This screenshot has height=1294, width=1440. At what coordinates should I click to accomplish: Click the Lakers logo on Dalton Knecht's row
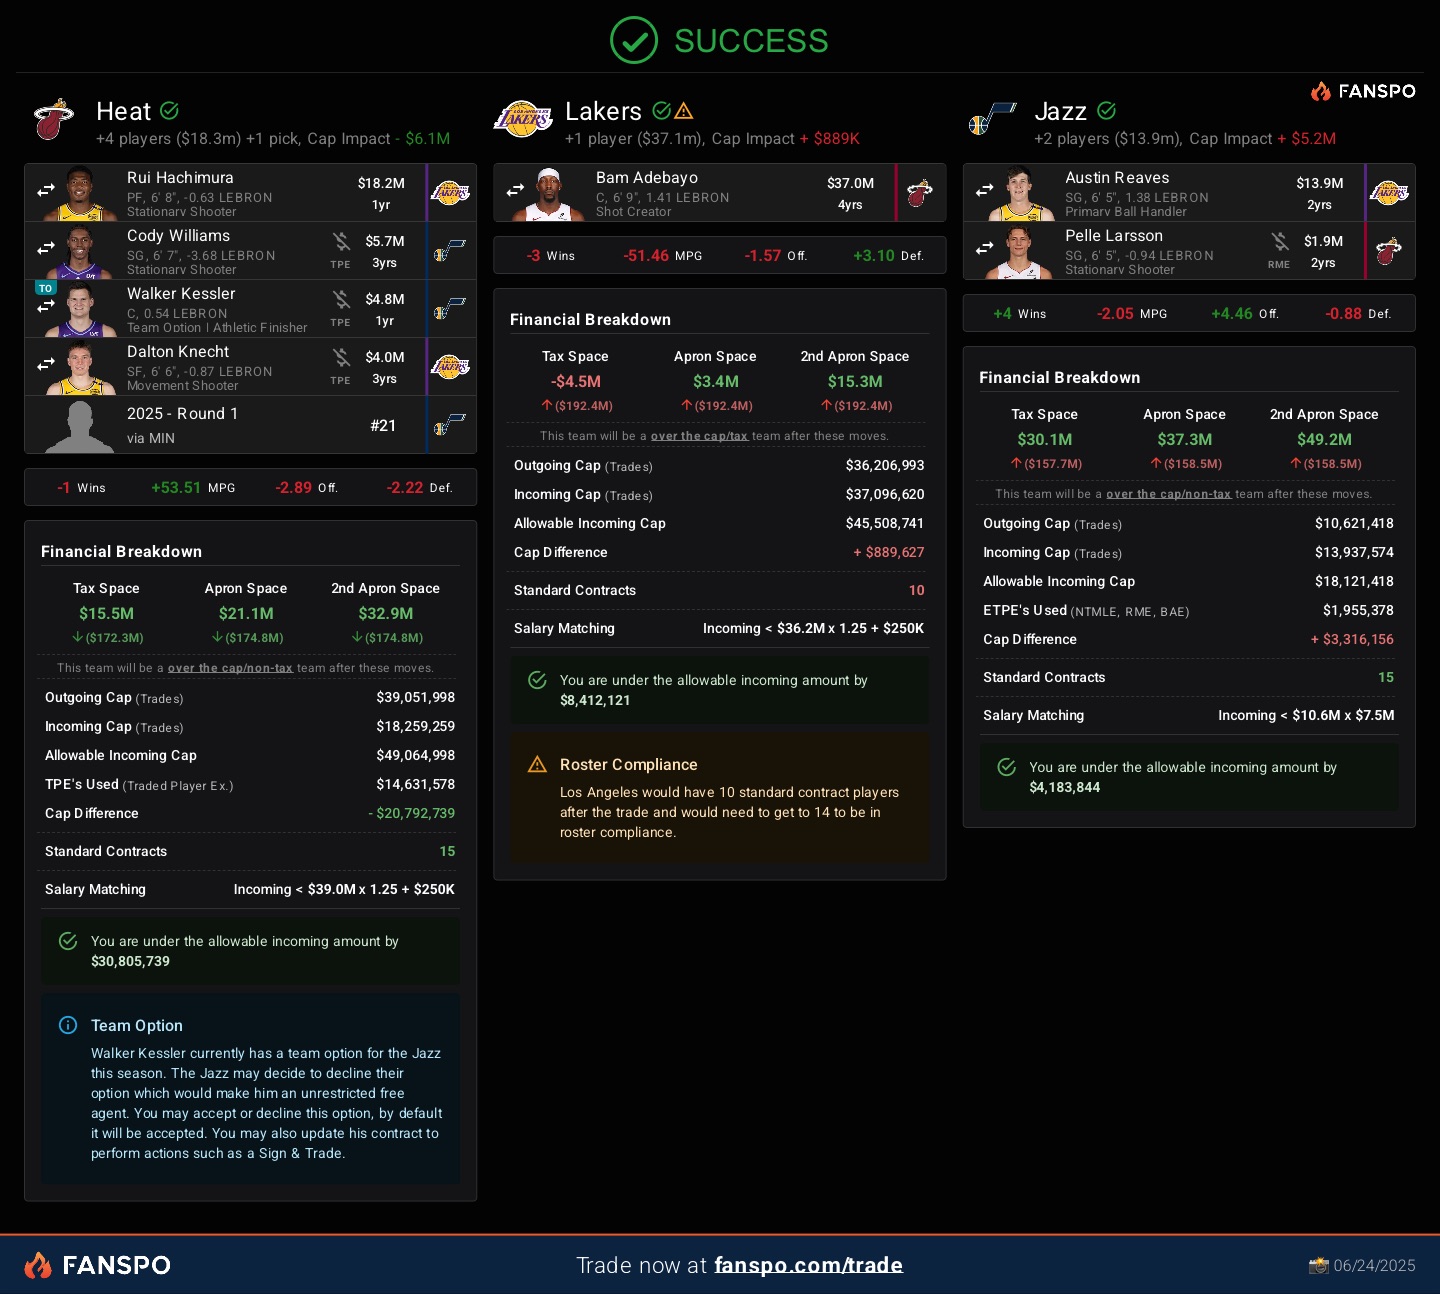[450, 366]
